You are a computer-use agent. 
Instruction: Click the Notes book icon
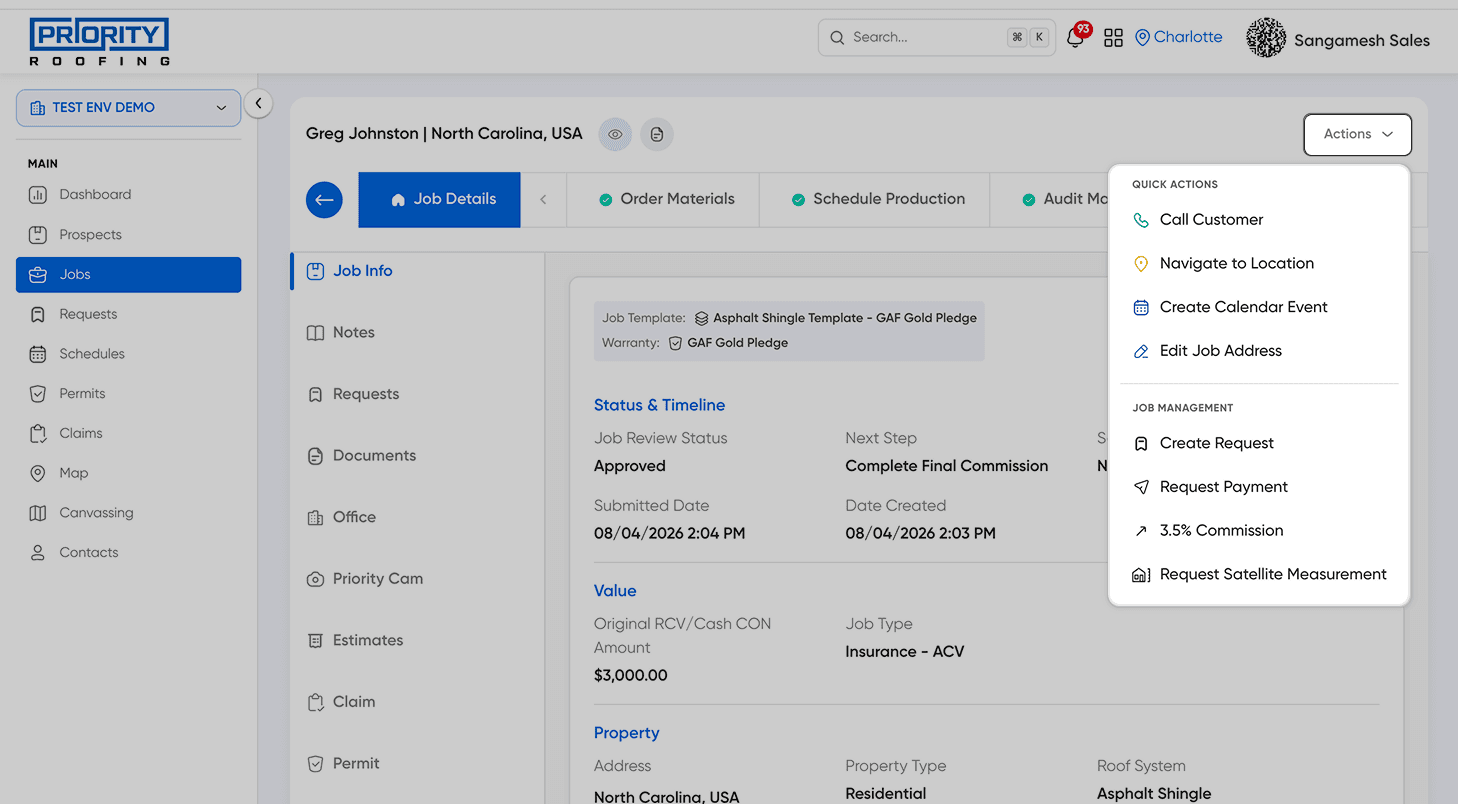pos(315,333)
